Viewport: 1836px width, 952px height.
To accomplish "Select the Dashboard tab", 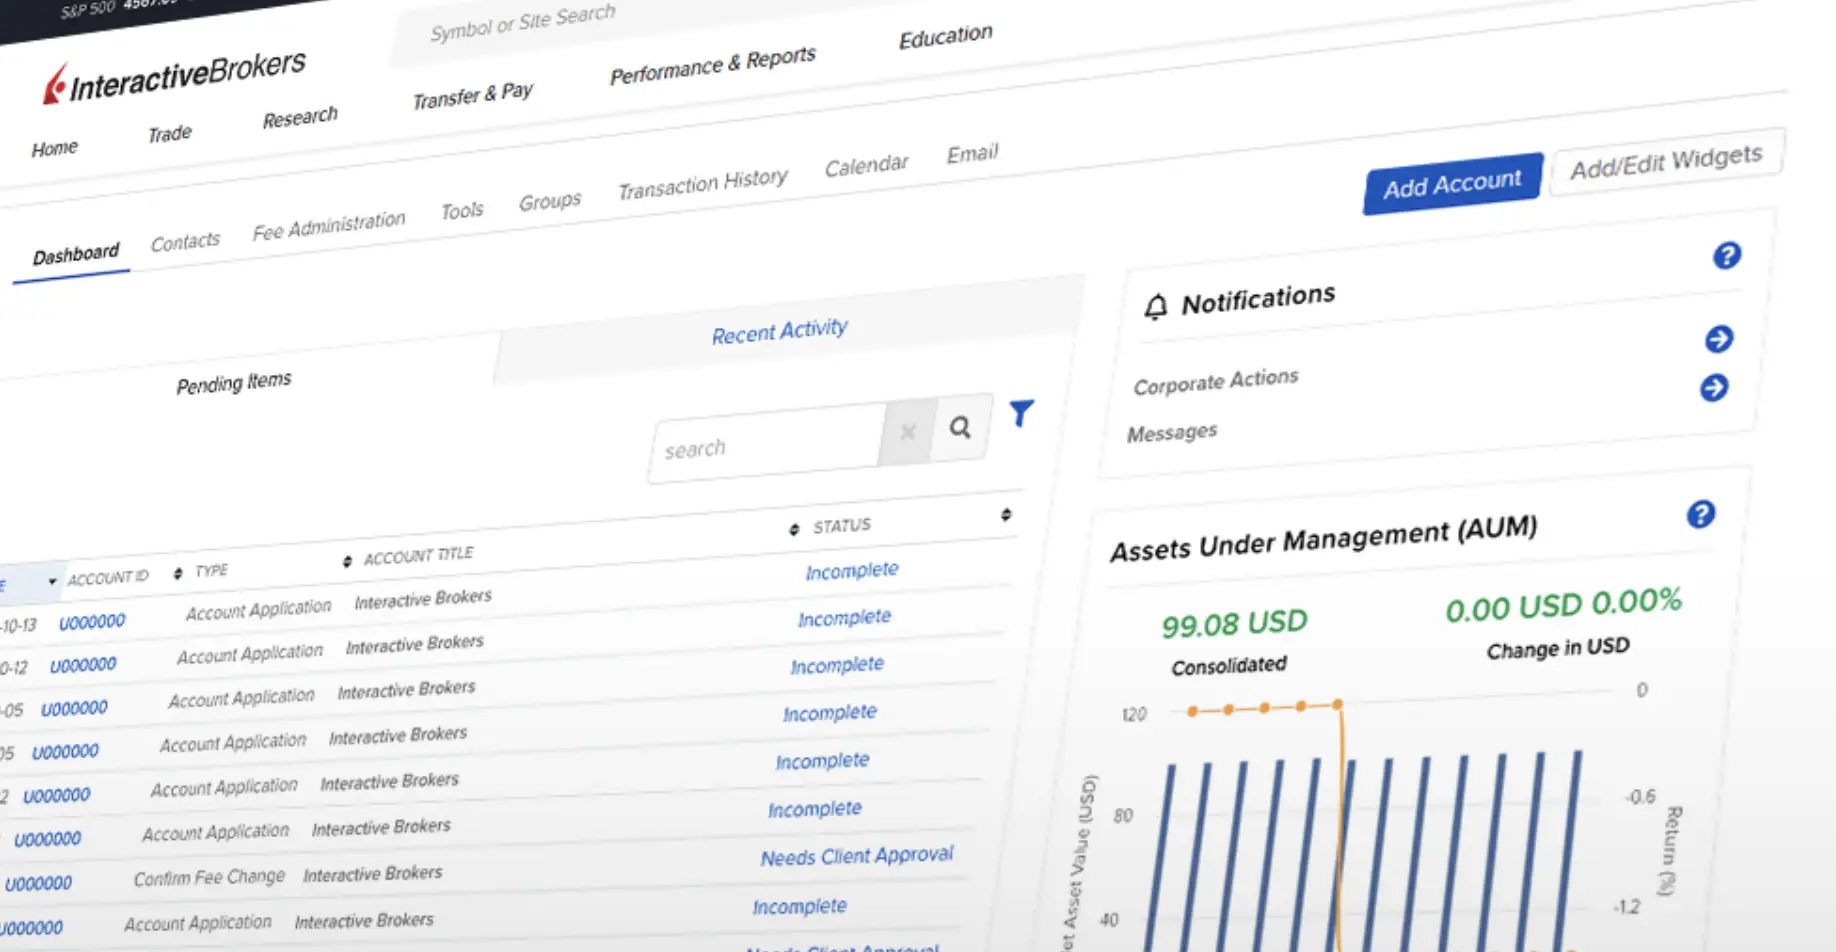I will tap(76, 254).
